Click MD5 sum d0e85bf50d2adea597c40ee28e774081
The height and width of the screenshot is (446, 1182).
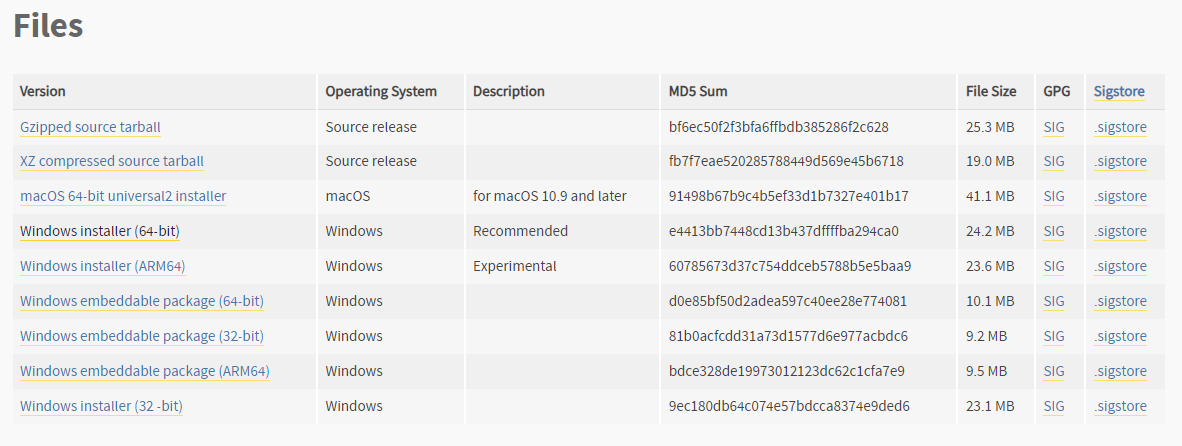788,301
